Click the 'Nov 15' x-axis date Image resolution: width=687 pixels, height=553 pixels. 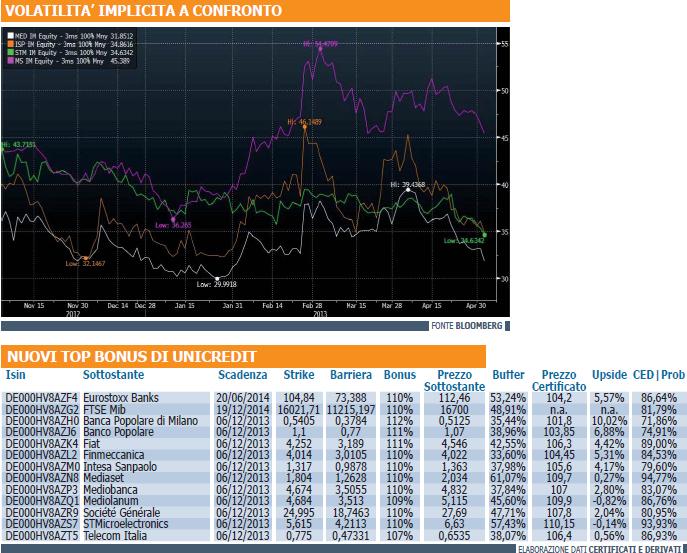[x=34, y=305]
